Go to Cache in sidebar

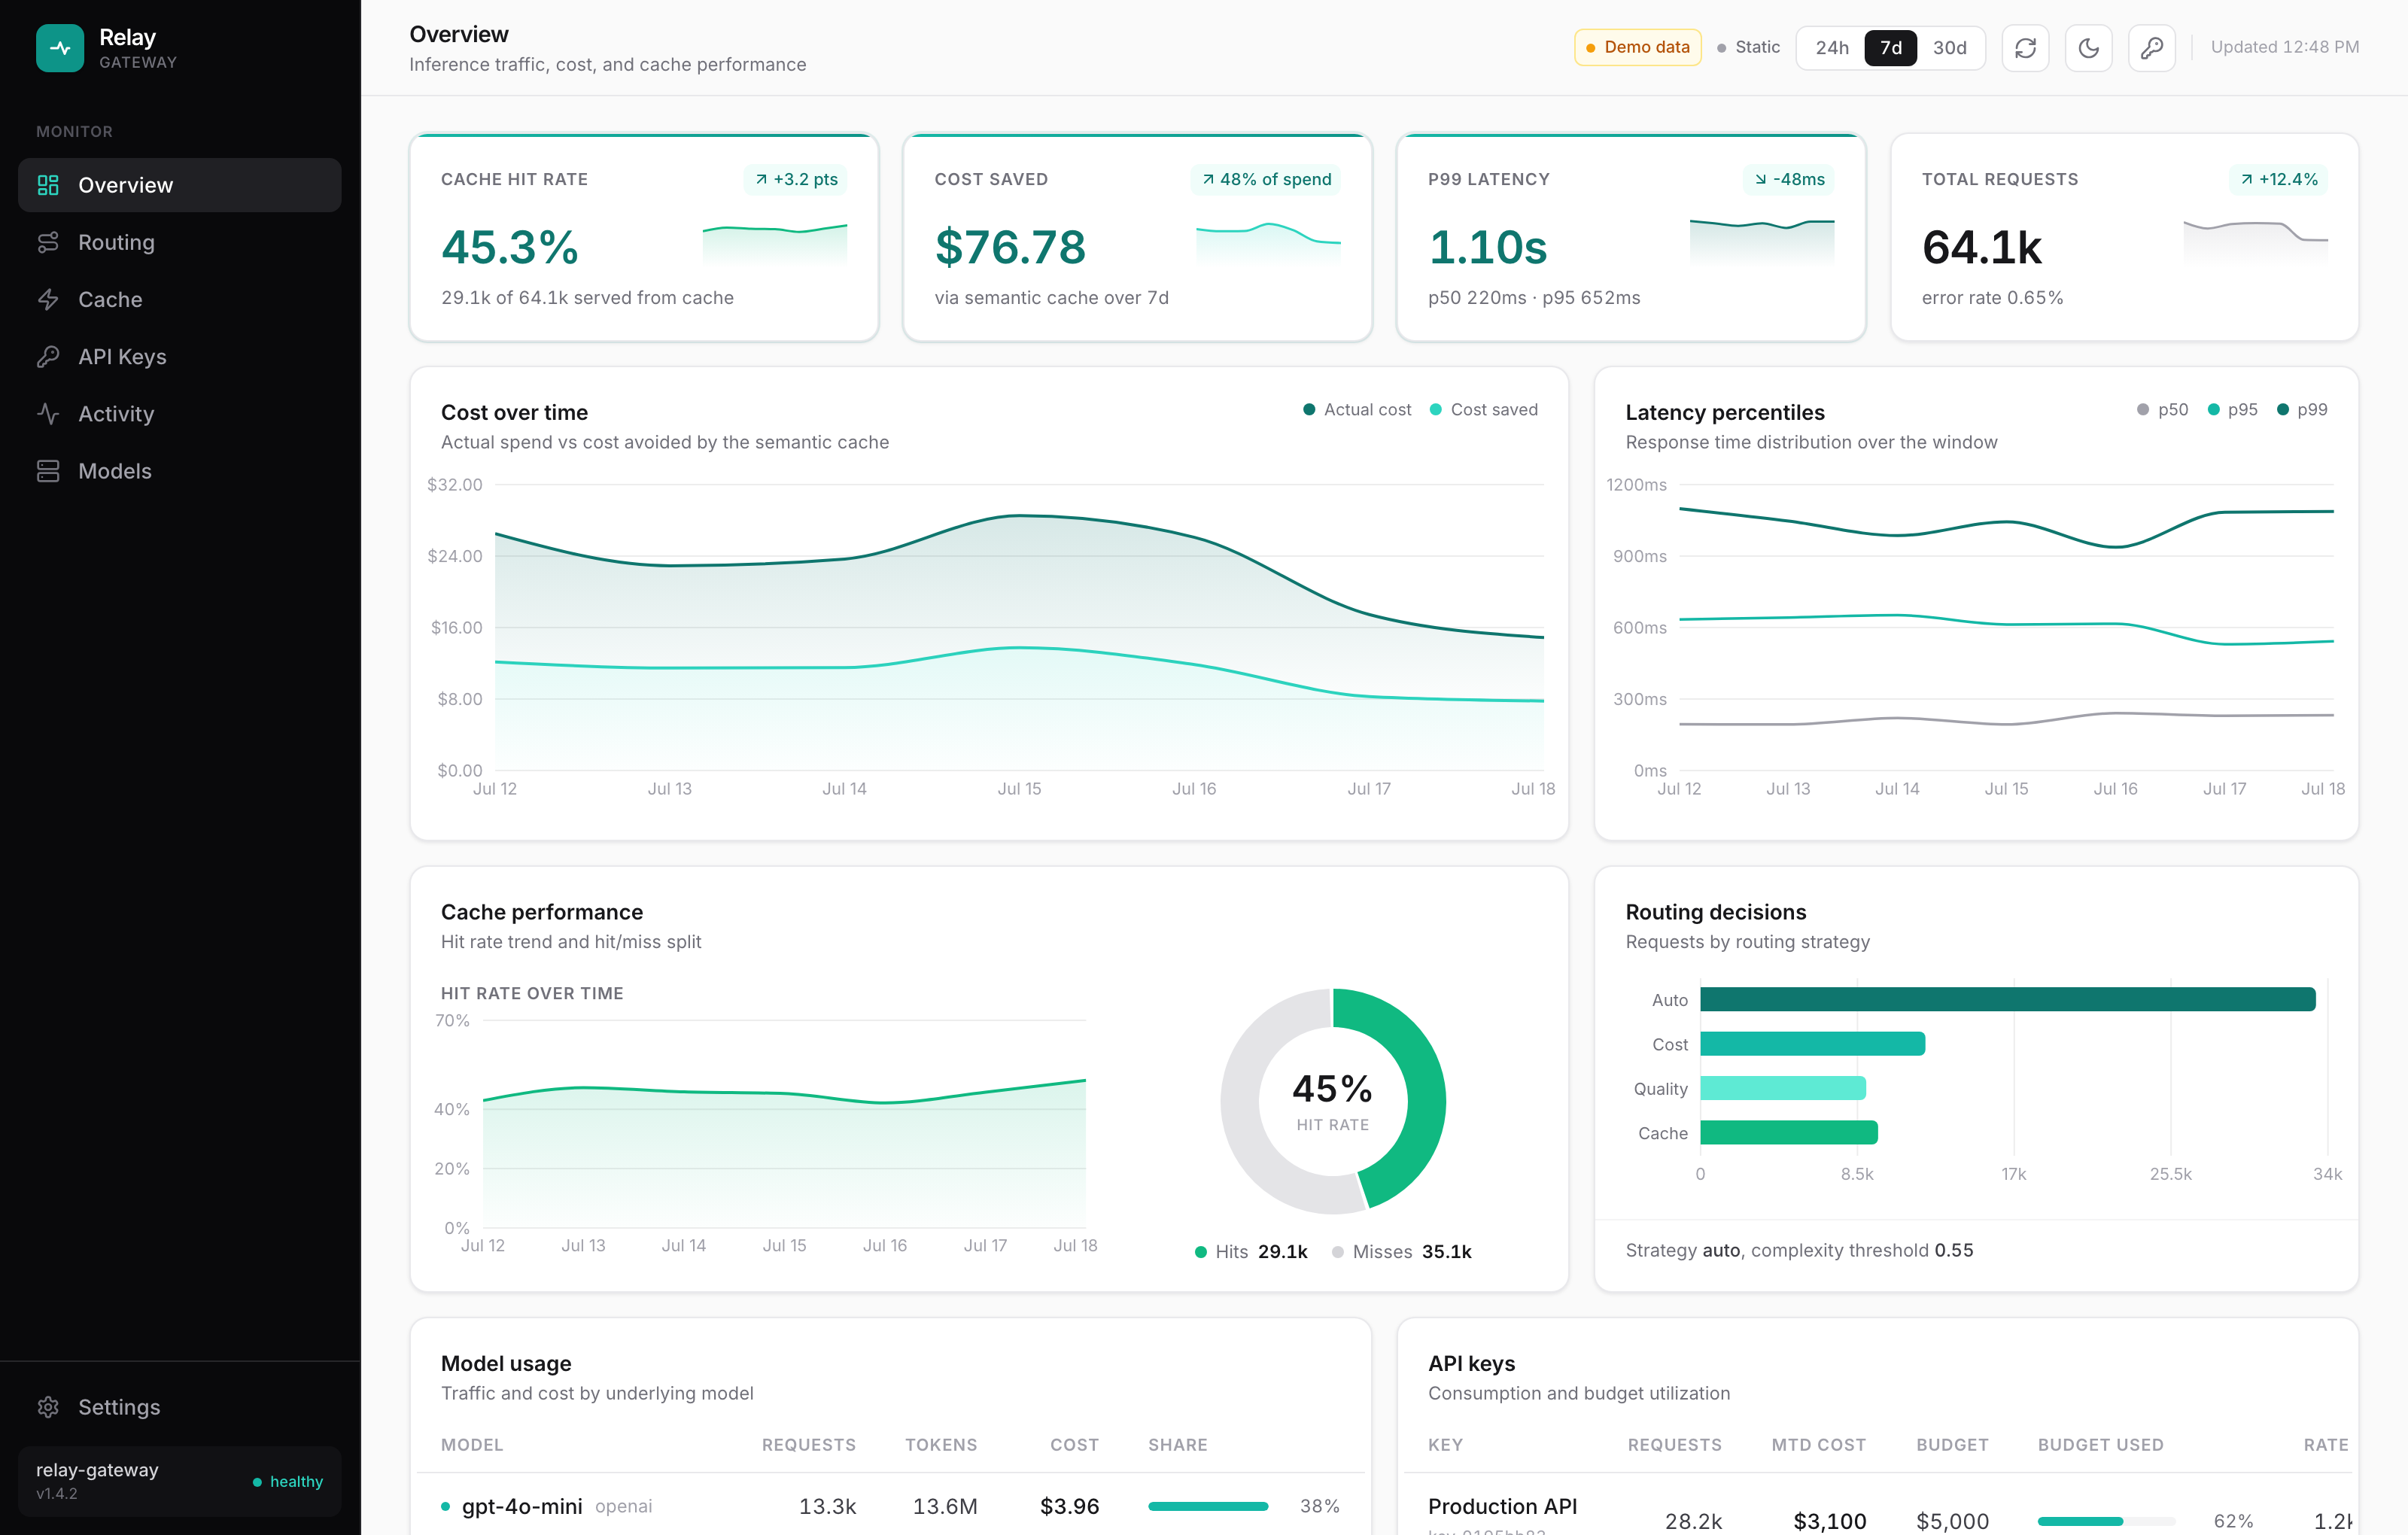tap(180, 299)
